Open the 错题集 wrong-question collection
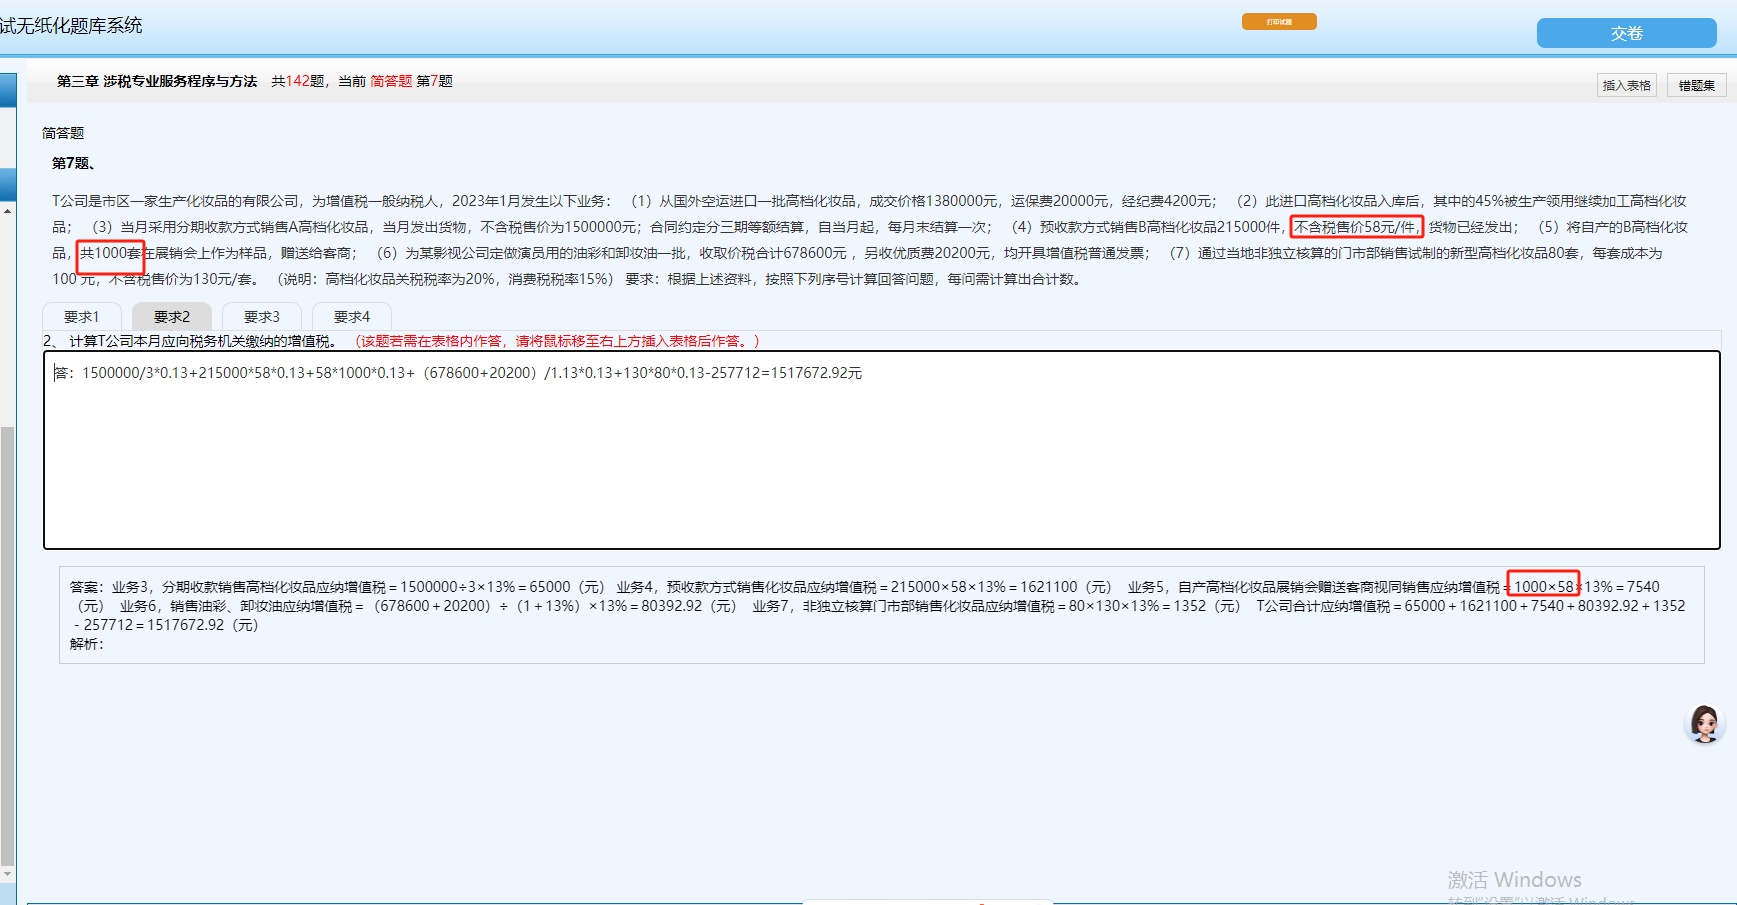This screenshot has height=905, width=1737. click(1696, 86)
